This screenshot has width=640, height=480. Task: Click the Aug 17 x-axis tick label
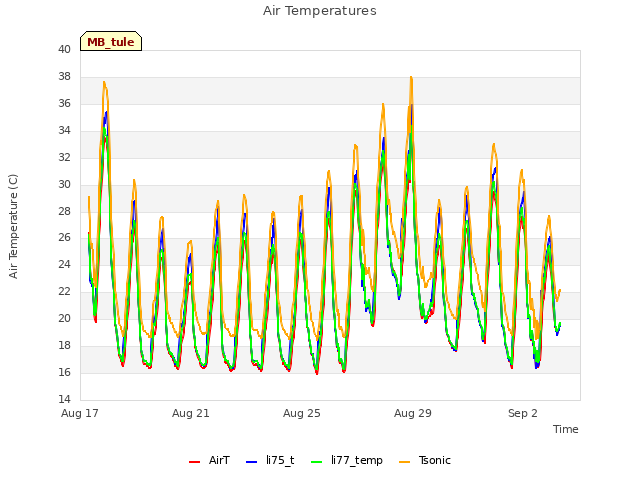(x=80, y=413)
